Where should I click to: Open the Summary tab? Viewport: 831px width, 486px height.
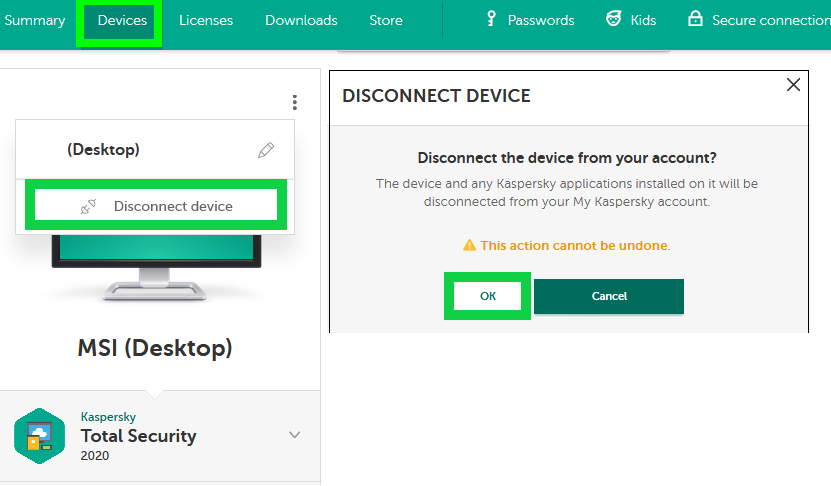click(35, 20)
